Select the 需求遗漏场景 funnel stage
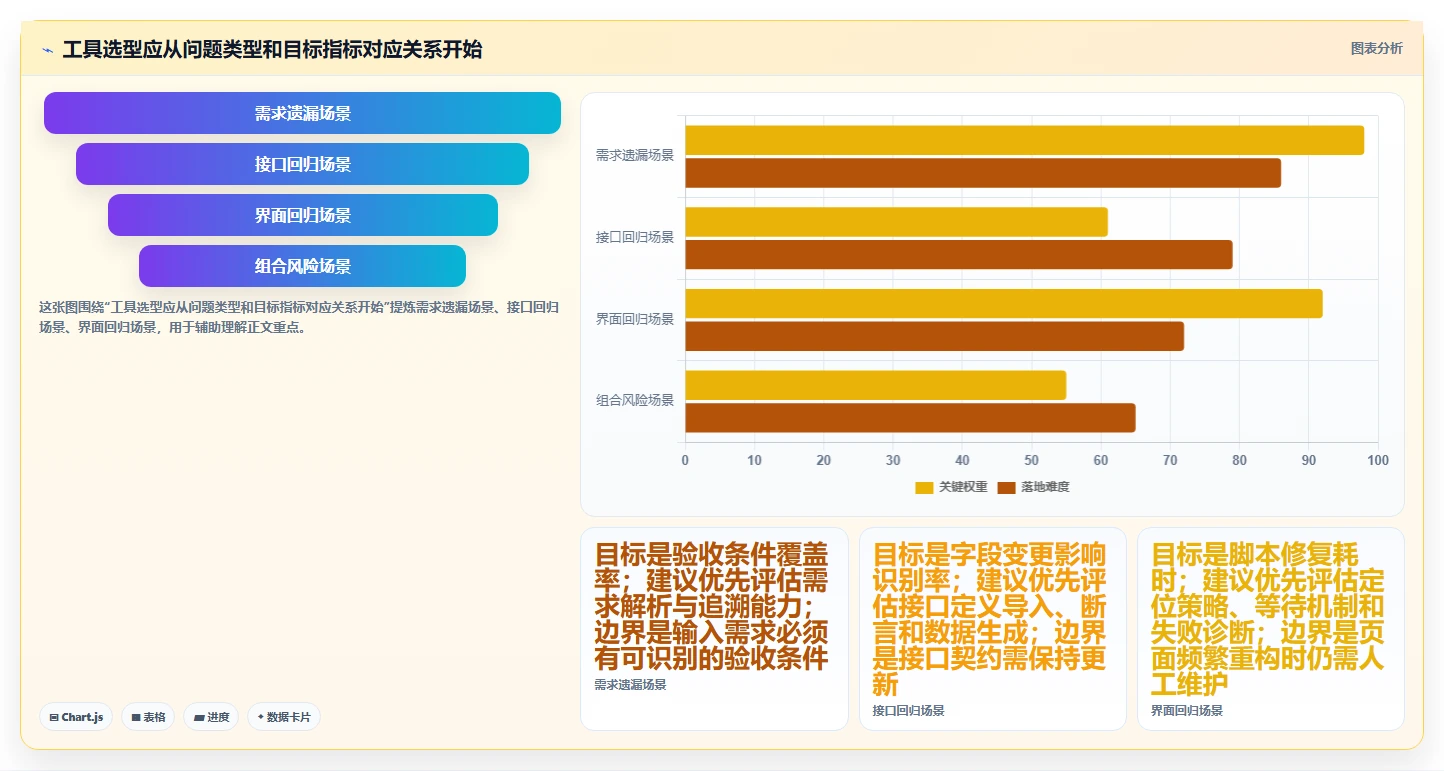The height and width of the screenshot is (771, 1444). [x=302, y=113]
